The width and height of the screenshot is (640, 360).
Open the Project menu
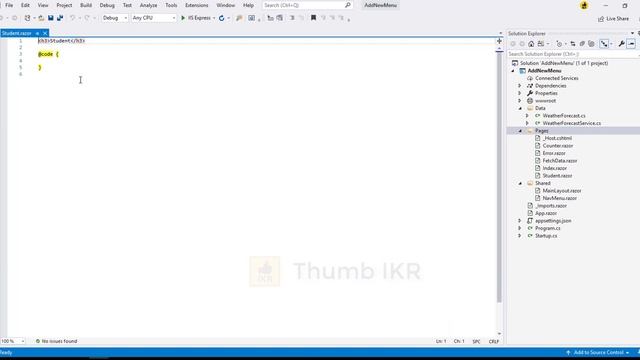[x=64, y=5]
